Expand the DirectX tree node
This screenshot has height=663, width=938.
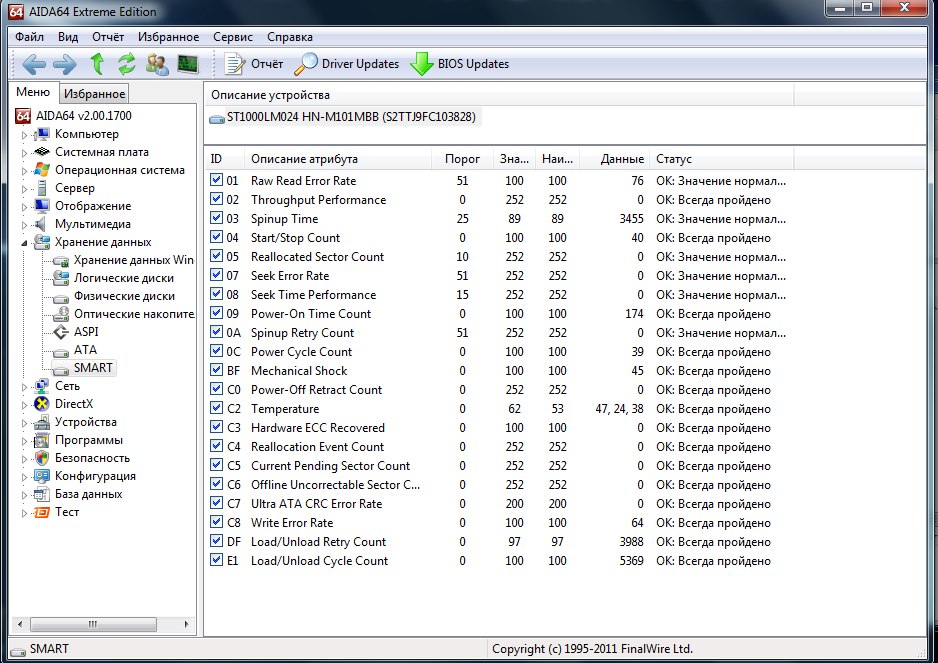pyautogui.click(x=25, y=404)
